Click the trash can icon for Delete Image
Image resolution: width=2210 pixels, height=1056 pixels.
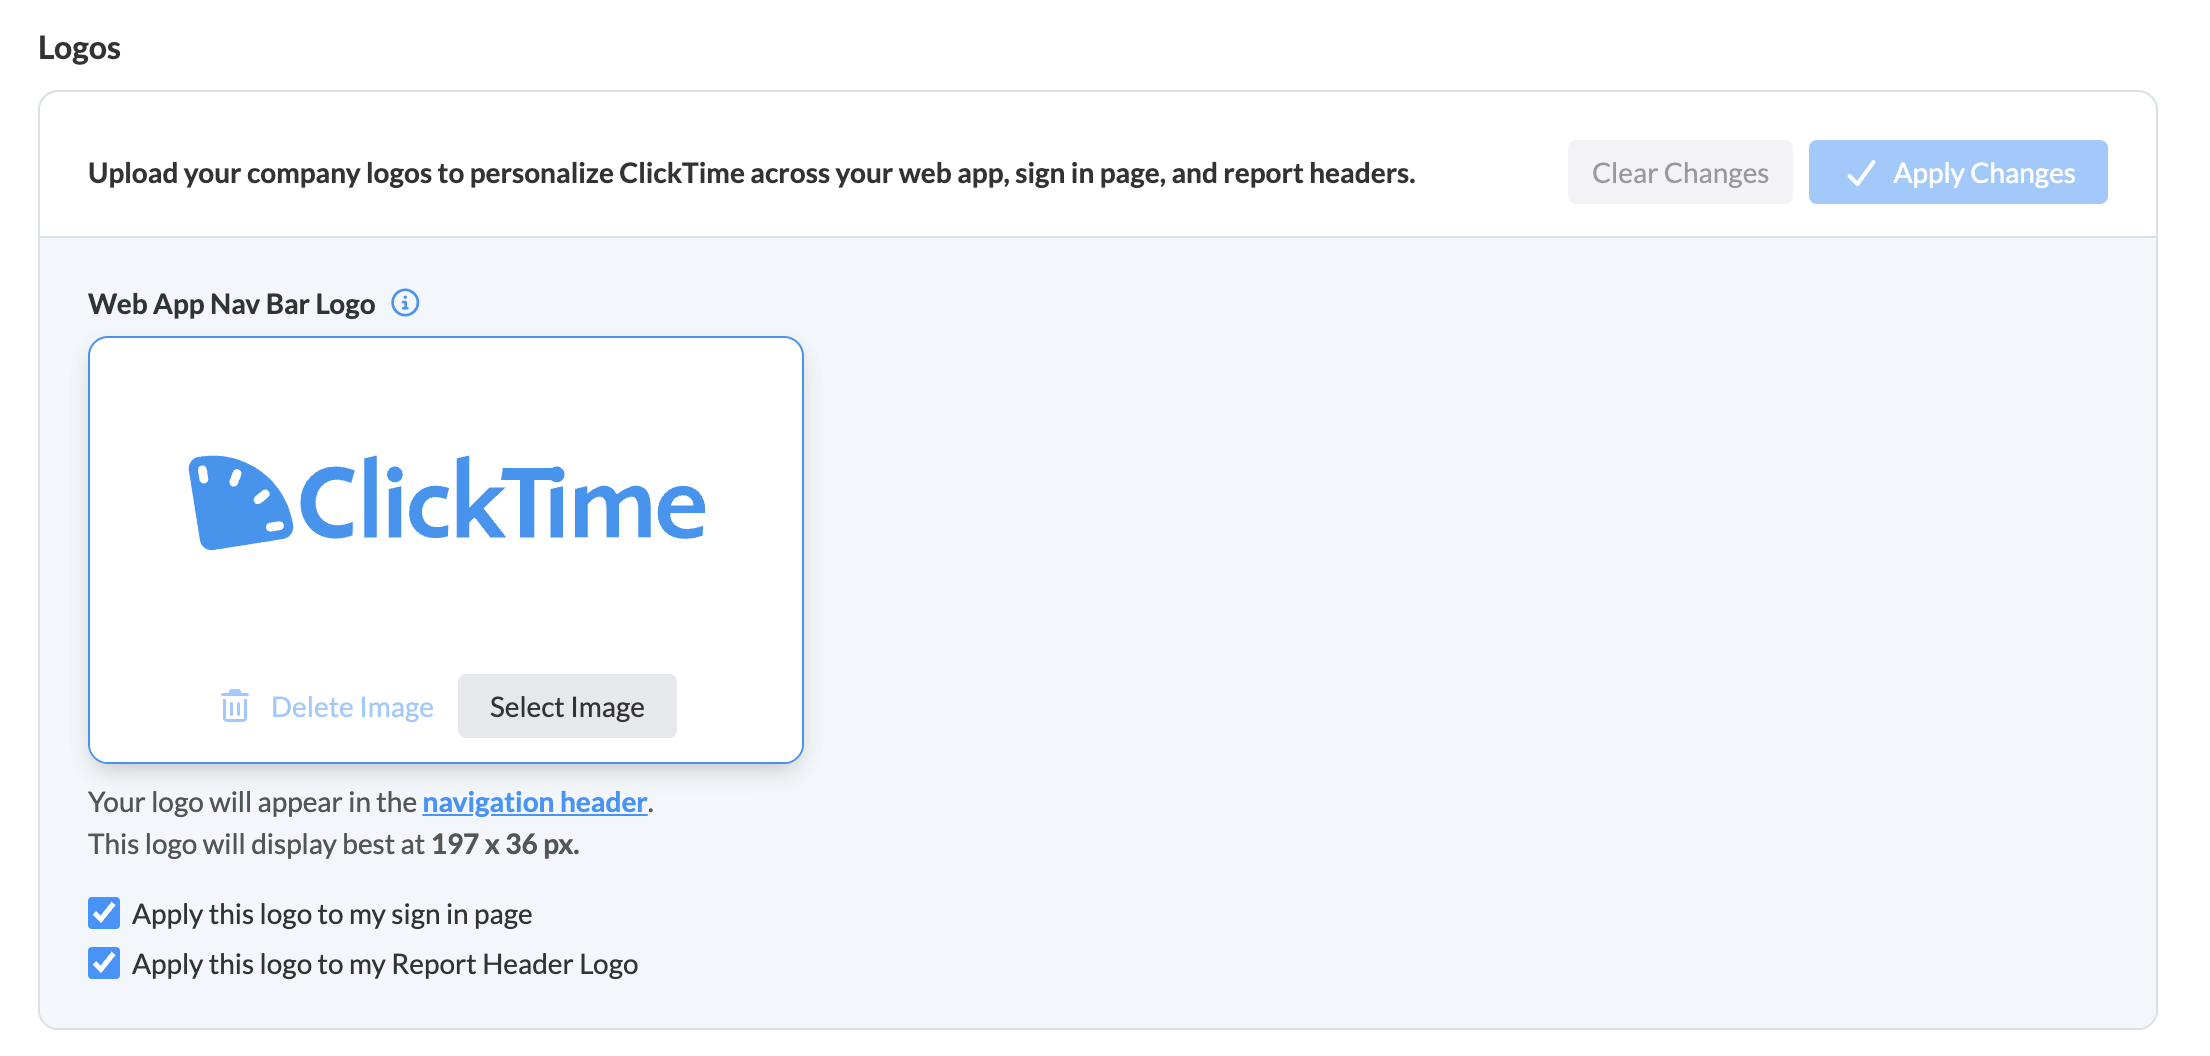click(x=235, y=706)
